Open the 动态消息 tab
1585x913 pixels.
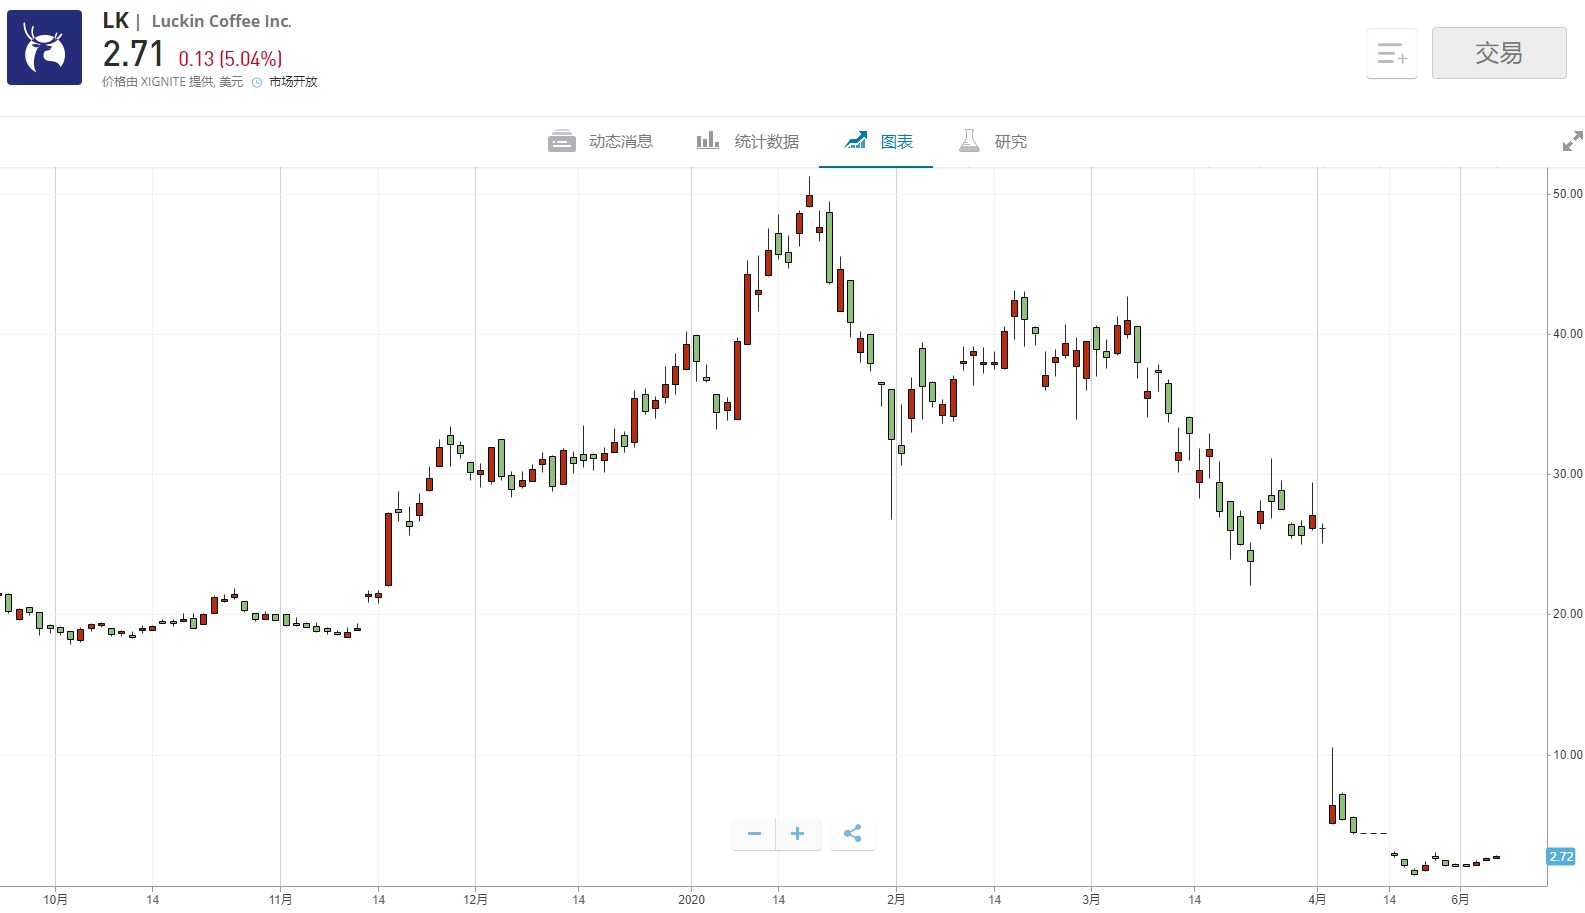pyautogui.click(x=601, y=141)
